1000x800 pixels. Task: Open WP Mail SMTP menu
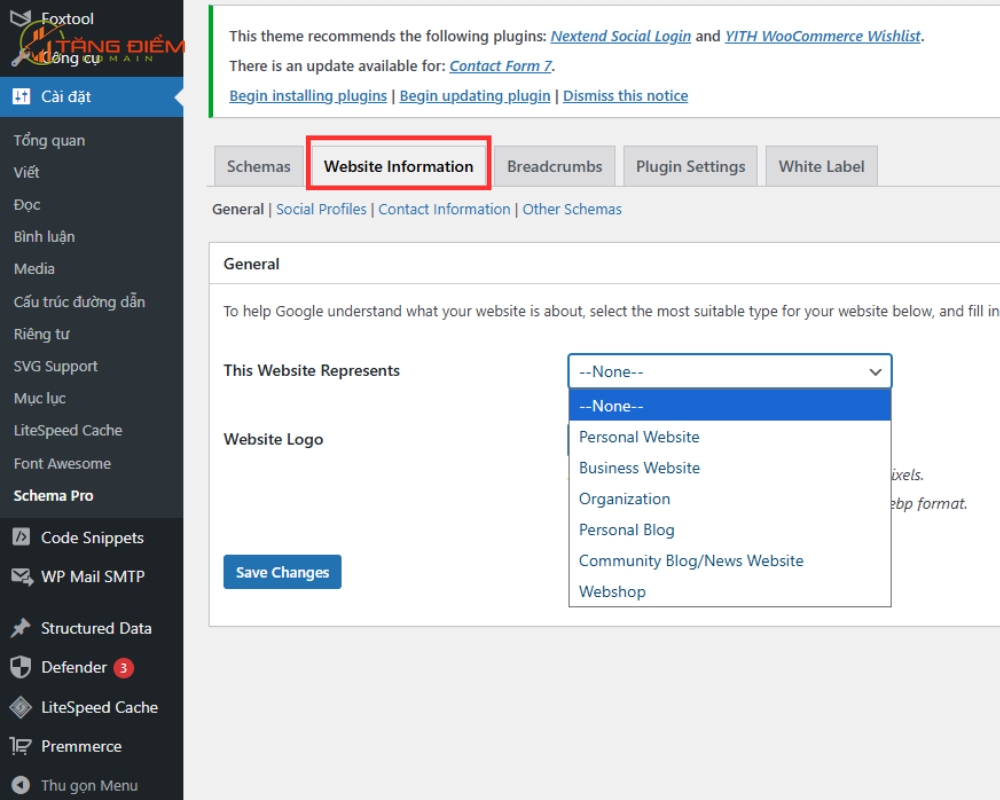(x=91, y=577)
